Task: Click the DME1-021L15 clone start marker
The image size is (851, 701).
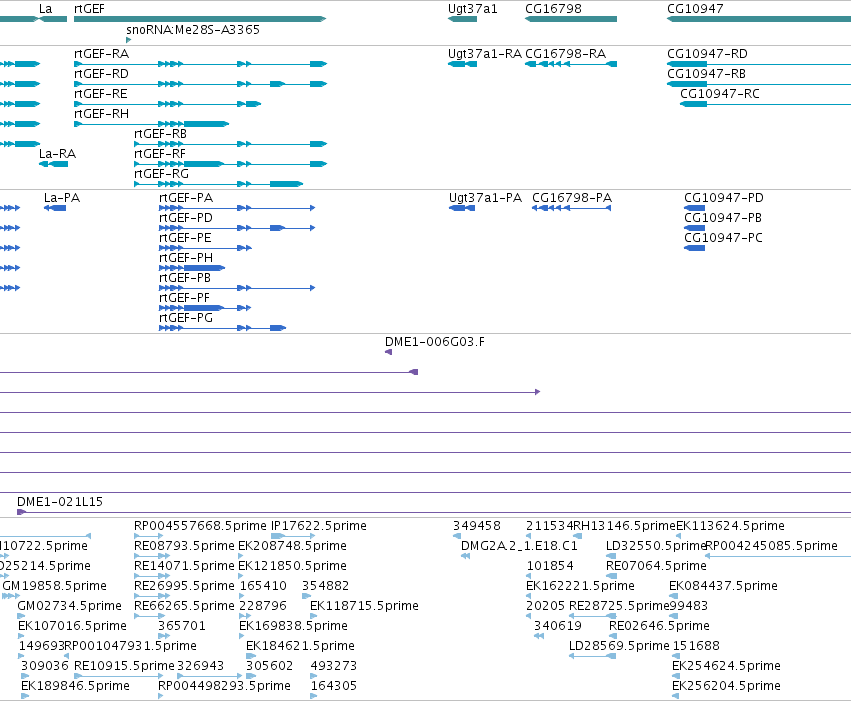Action: point(21,512)
